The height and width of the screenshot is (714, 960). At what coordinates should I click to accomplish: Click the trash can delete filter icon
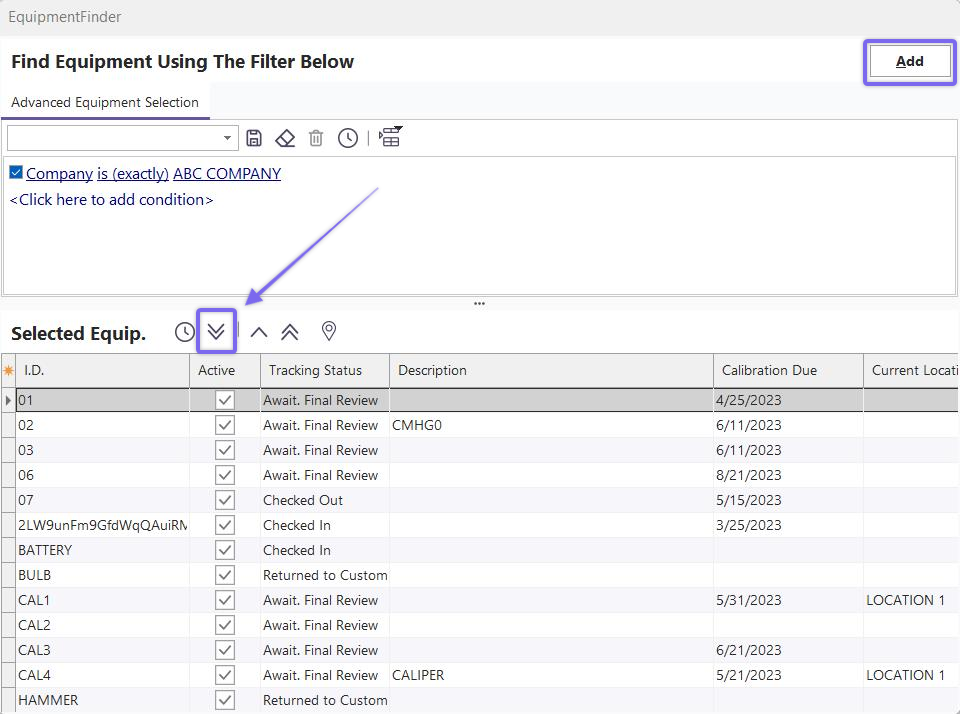point(316,138)
